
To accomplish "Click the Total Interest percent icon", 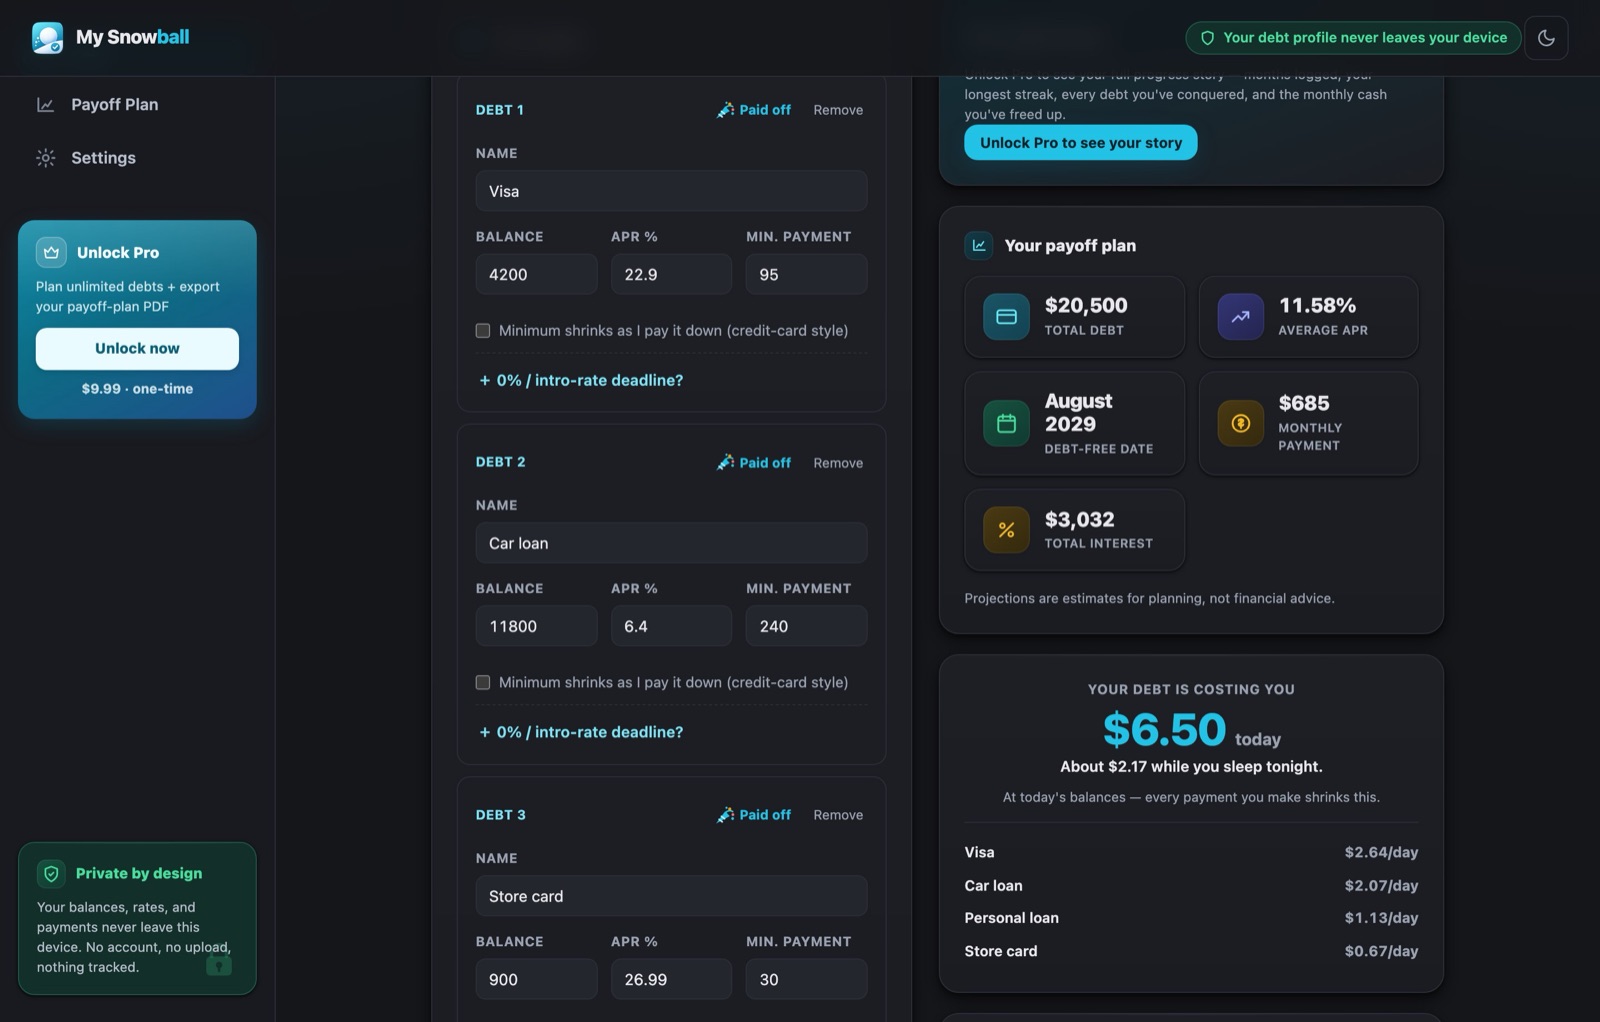I will point(1006,530).
